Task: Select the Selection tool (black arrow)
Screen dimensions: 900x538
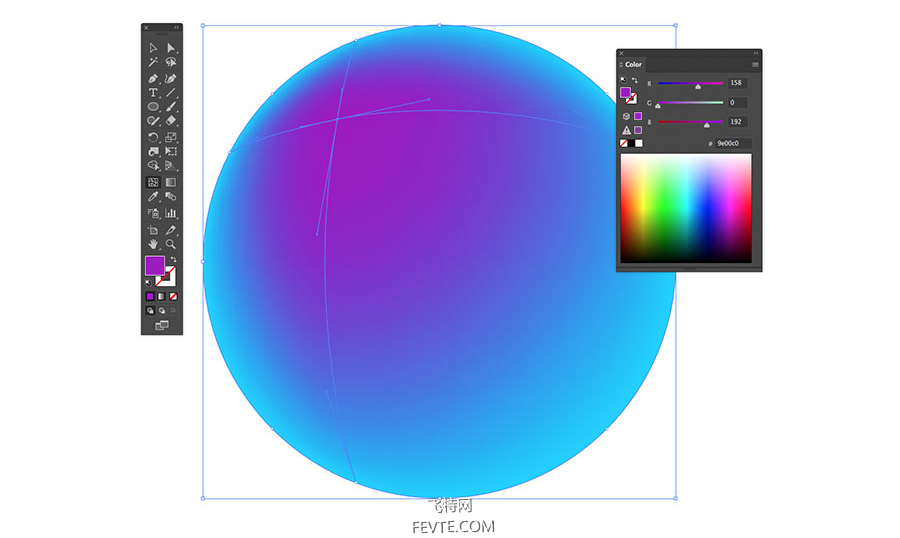Action: pos(153,48)
